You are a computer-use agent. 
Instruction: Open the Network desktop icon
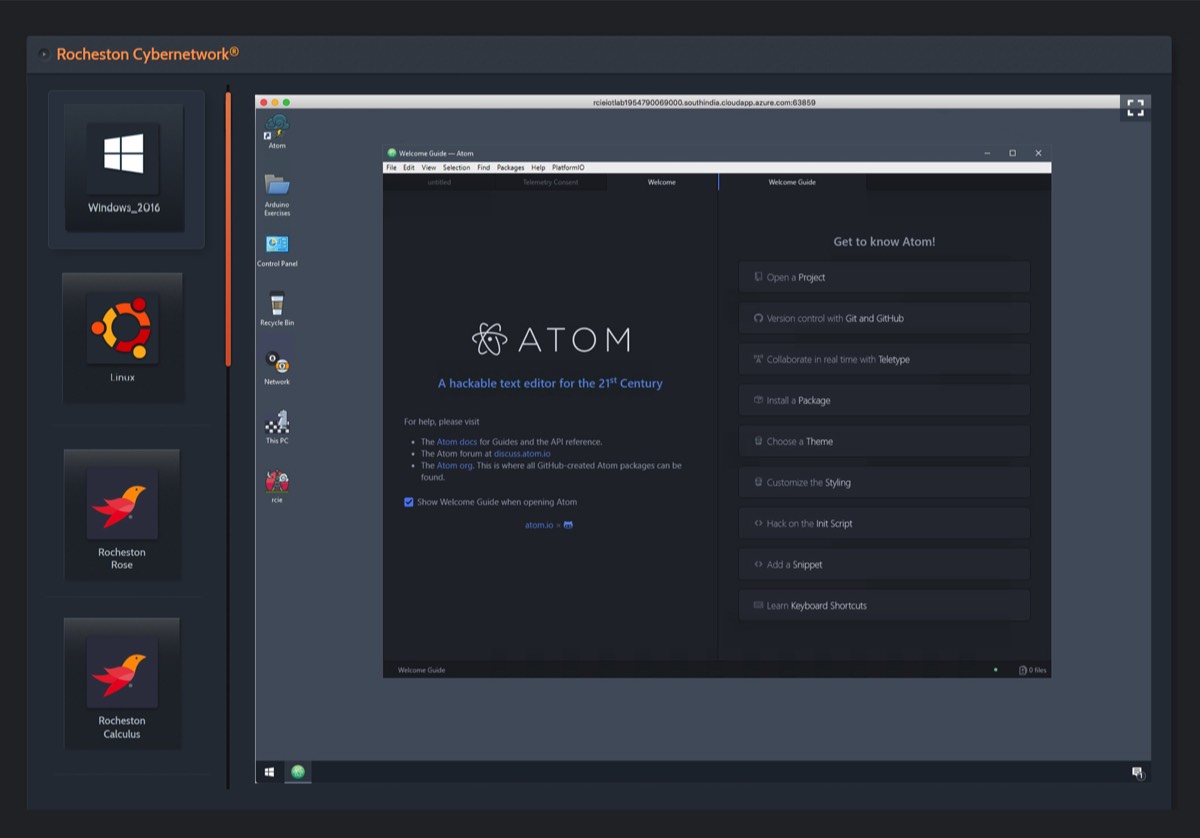click(x=277, y=368)
